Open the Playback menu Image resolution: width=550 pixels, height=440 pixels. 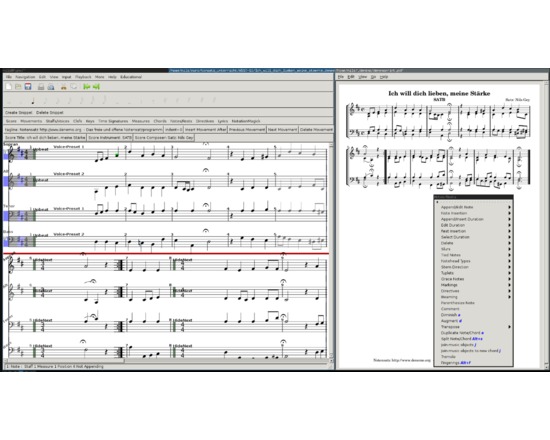pos(83,77)
